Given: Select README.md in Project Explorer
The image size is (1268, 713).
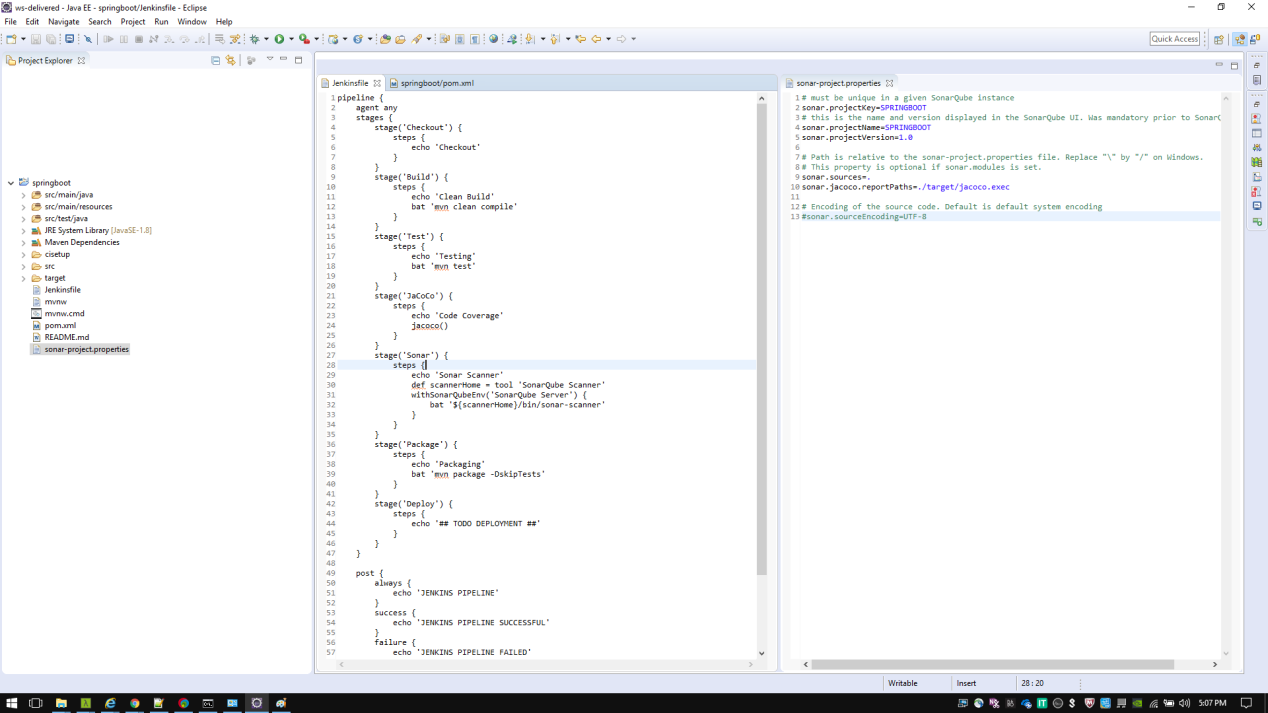Looking at the screenshot, I should [x=66, y=337].
